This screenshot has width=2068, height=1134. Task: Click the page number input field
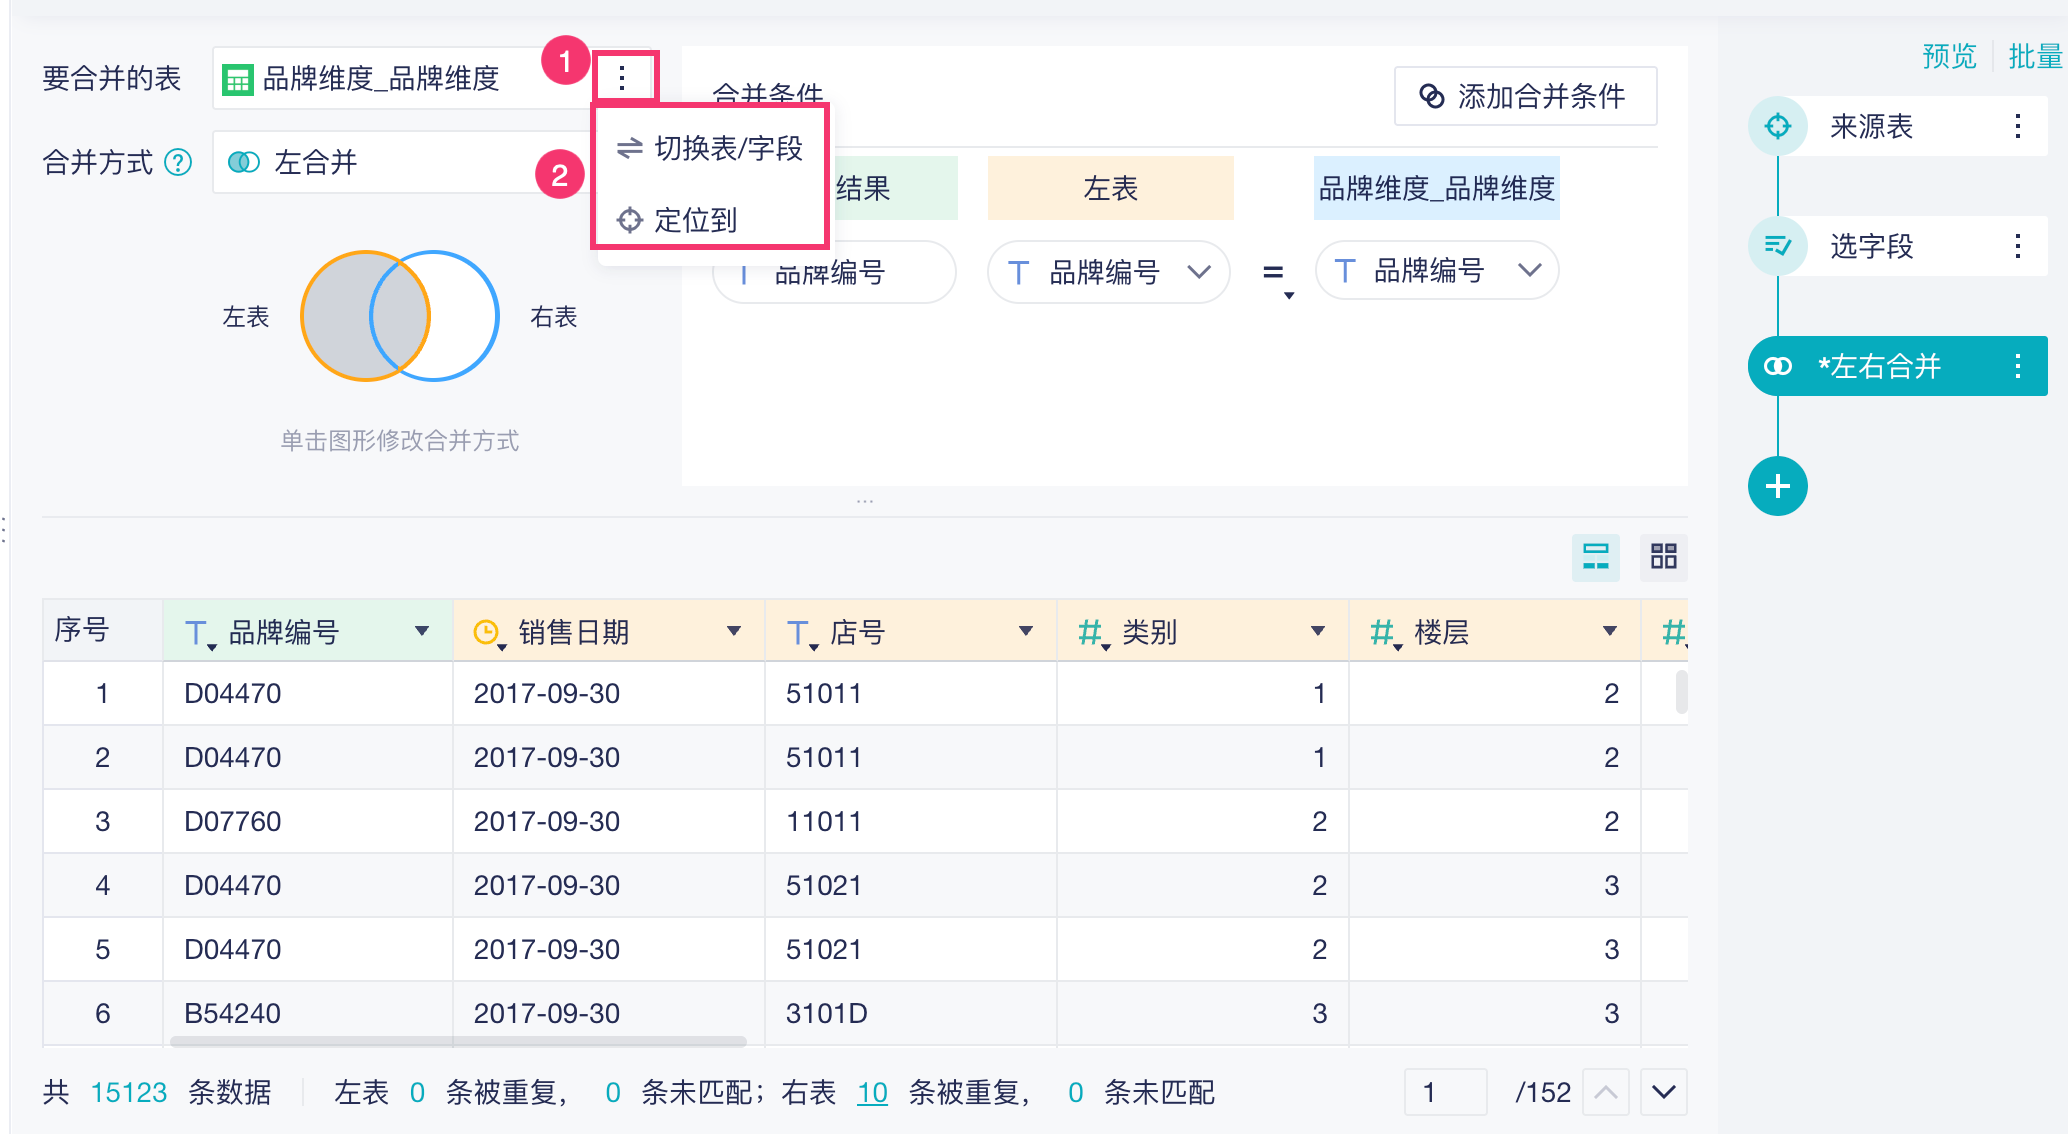1445,1092
